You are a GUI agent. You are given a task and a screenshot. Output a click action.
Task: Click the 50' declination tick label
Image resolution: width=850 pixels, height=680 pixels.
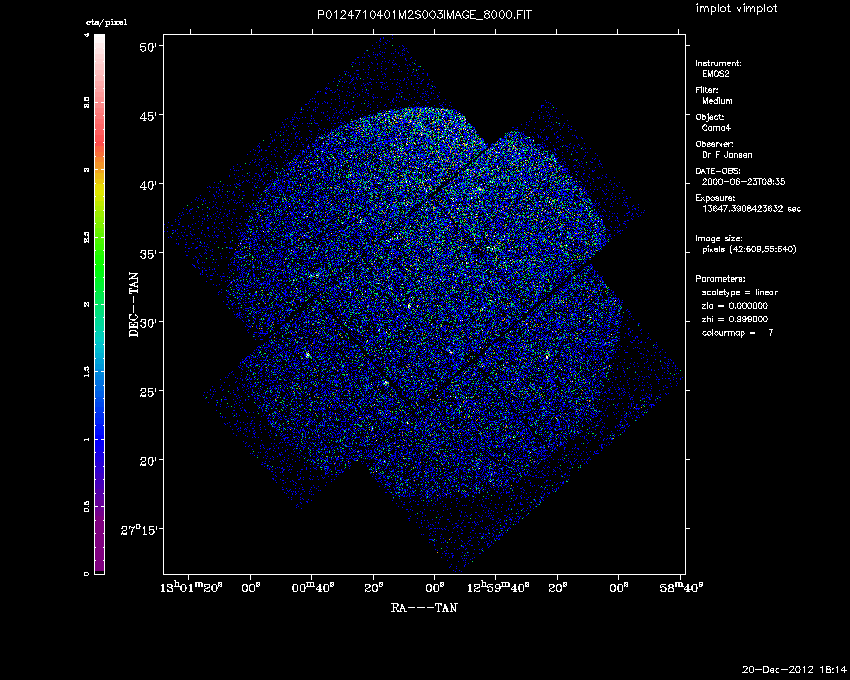point(148,47)
